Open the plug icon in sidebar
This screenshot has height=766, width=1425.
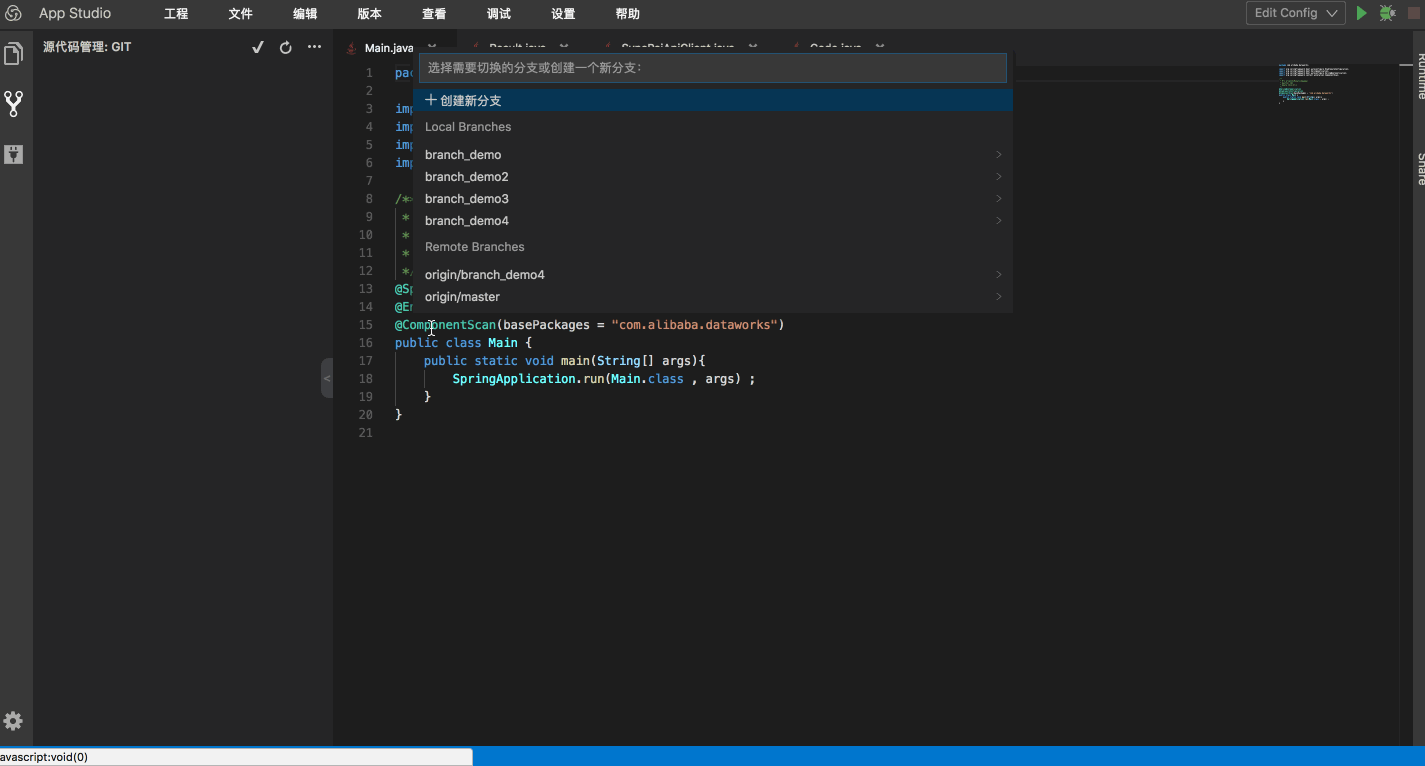click(x=14, y=154)
